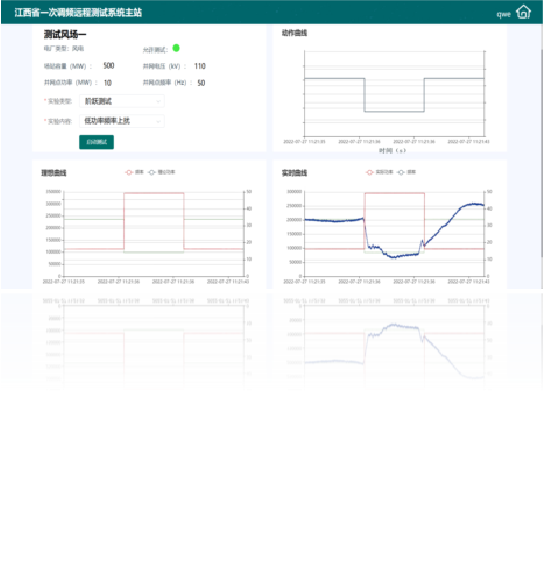
Task: Click chevron arrow of experiment content select
Action: pos(158,121)
